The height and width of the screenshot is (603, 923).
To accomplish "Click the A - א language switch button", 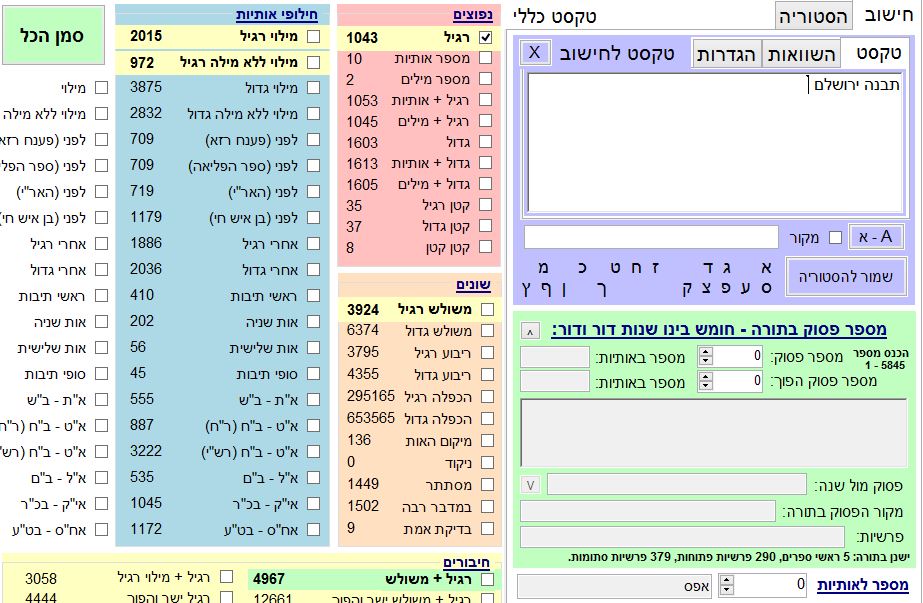I will 876,237.
